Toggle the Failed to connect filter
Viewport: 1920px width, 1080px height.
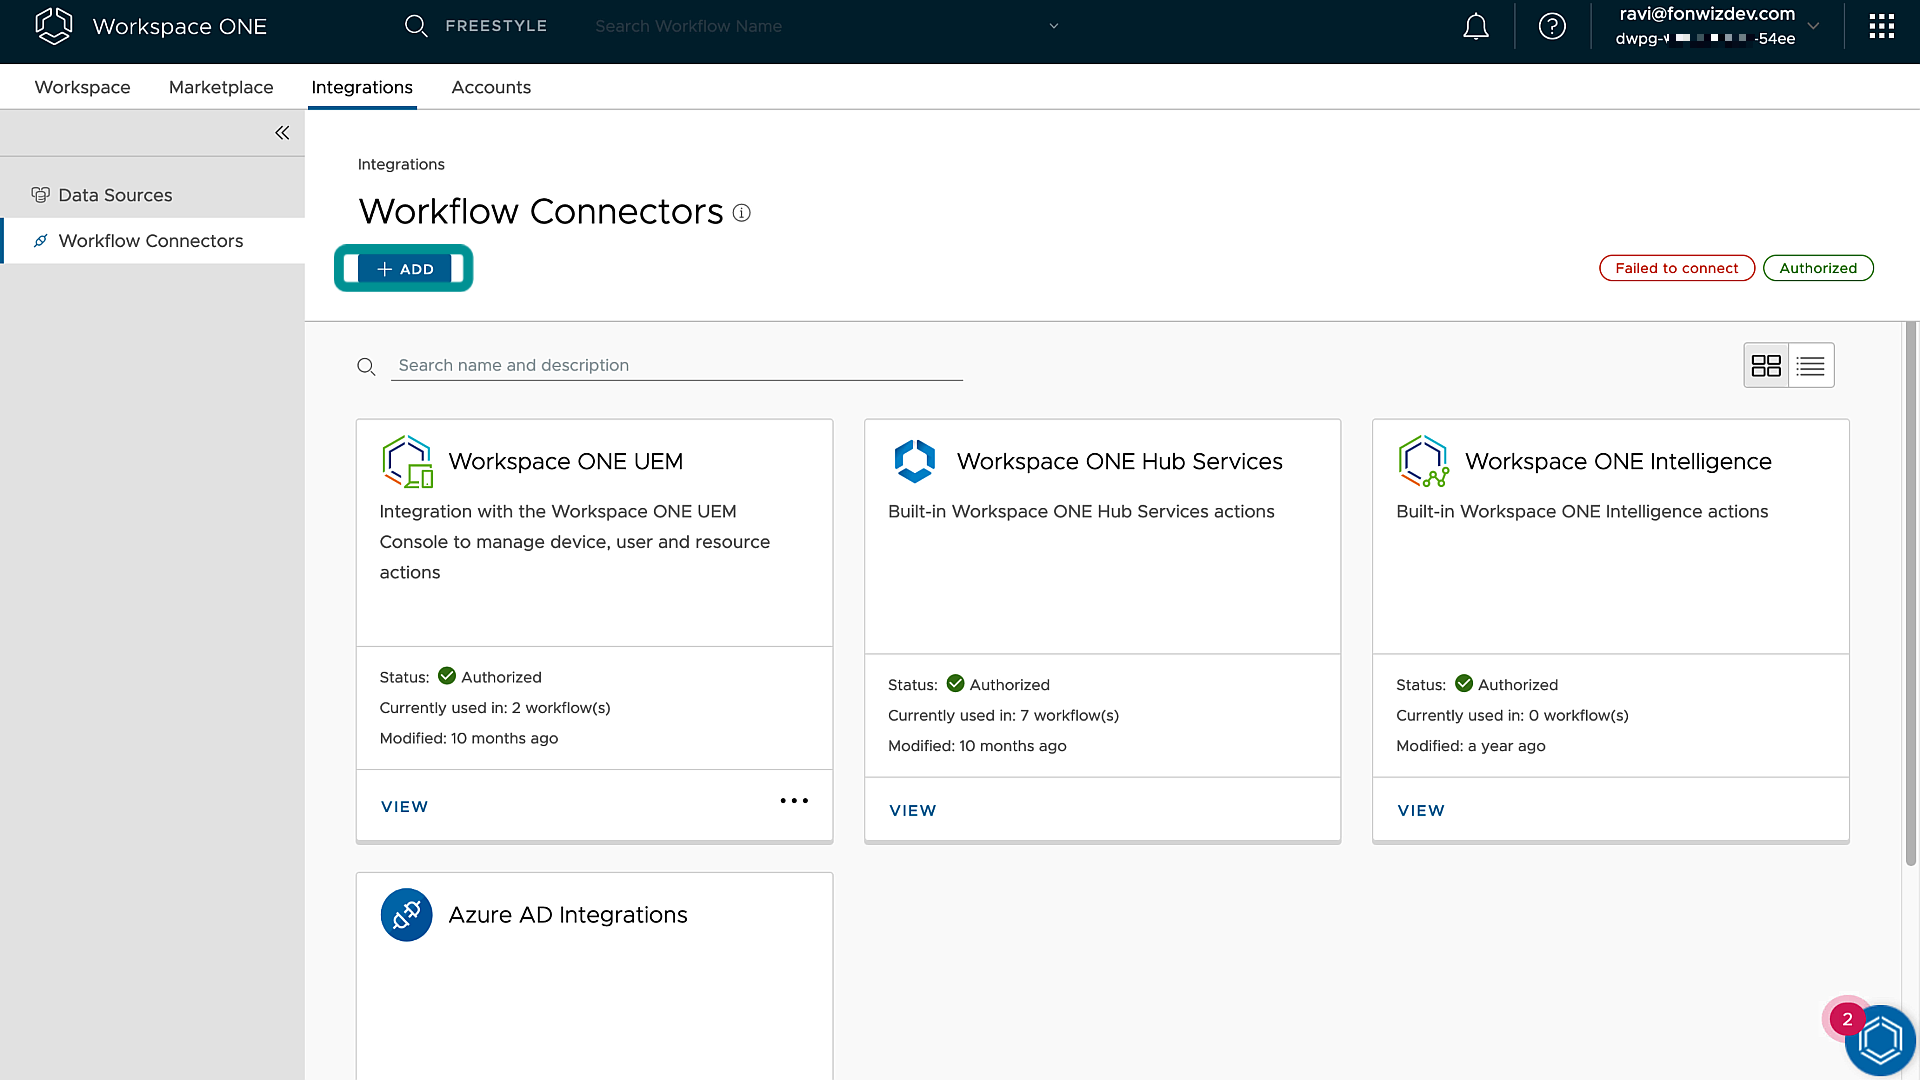coord(1676,268)
